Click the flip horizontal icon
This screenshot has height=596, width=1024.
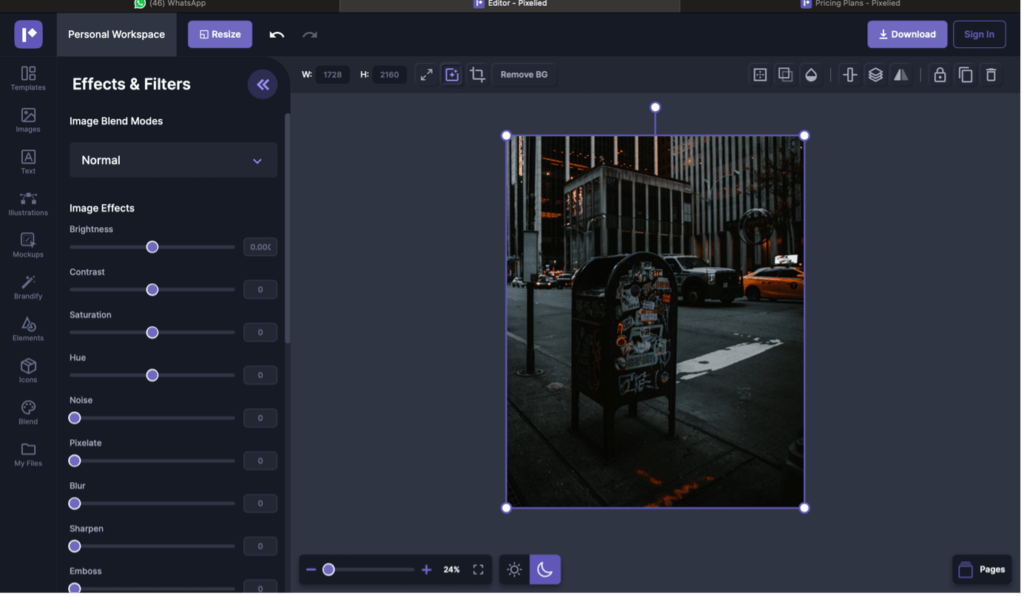[901, 75]
